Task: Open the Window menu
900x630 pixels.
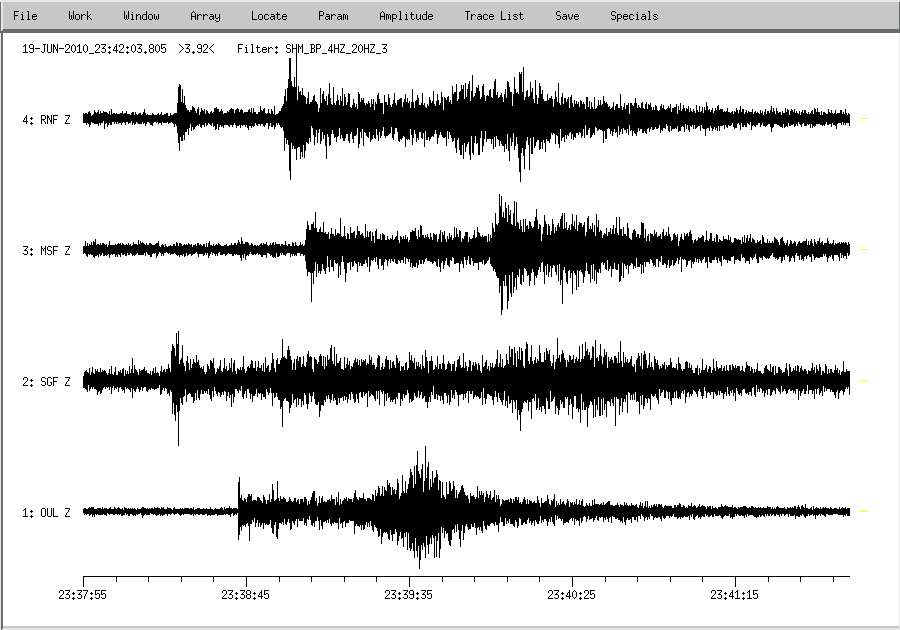Action: (141, 16)
